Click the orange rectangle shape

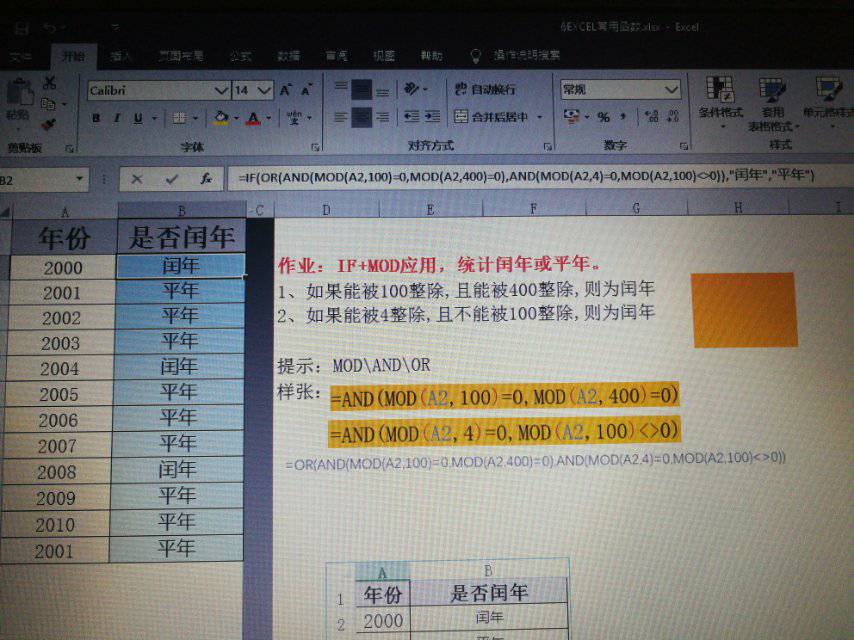(x=745, y=310)
